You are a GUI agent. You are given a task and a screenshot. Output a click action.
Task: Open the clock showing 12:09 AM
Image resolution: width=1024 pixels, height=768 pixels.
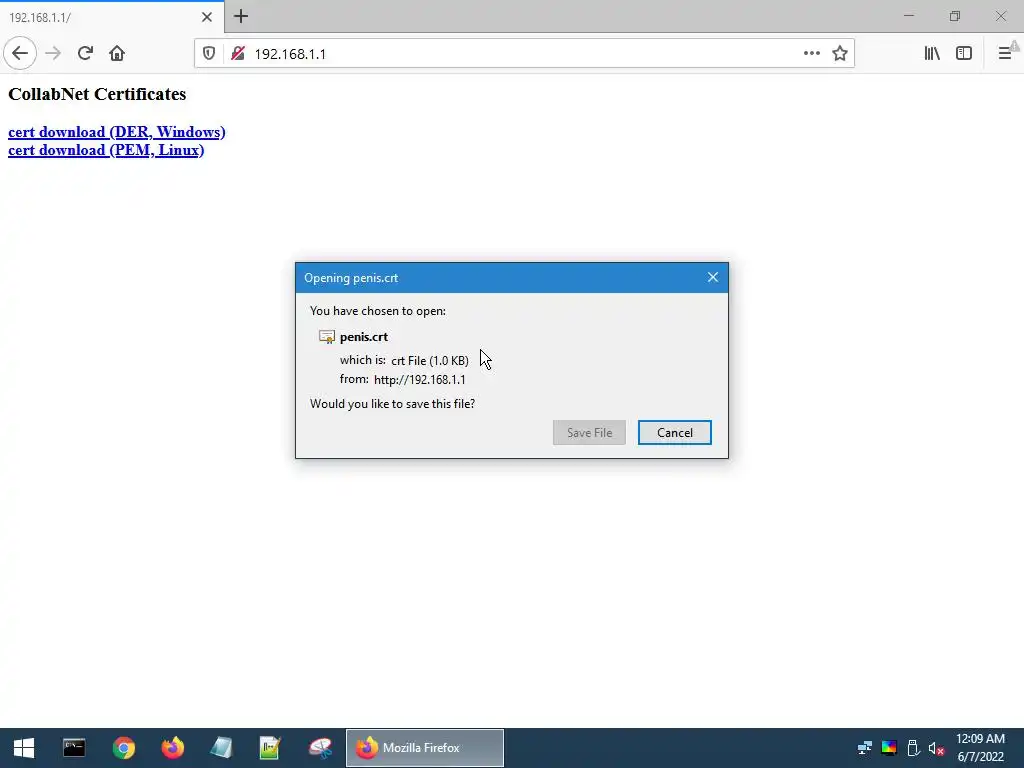(980, 748)
